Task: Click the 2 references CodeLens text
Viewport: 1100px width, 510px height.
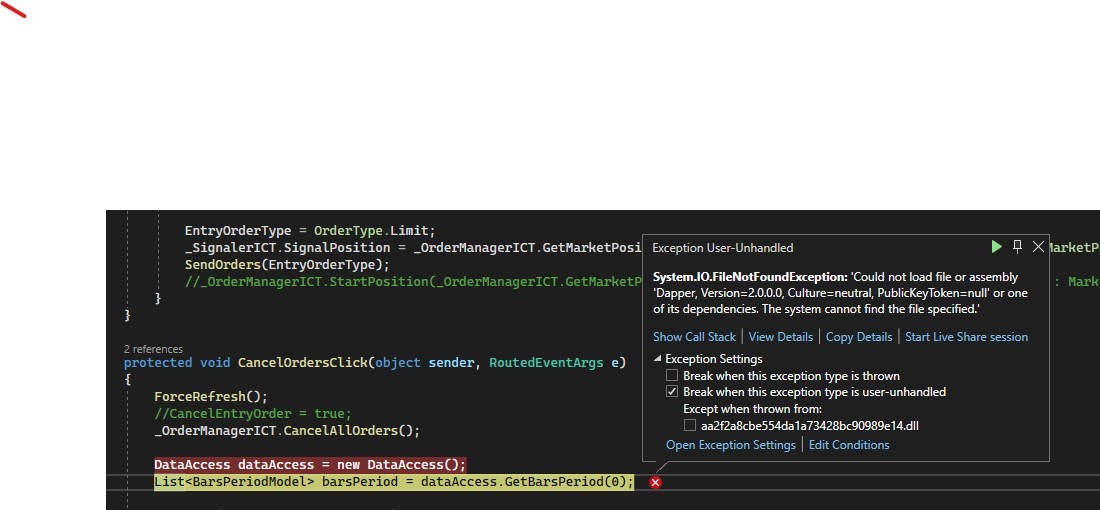Action: pos(153,349)
